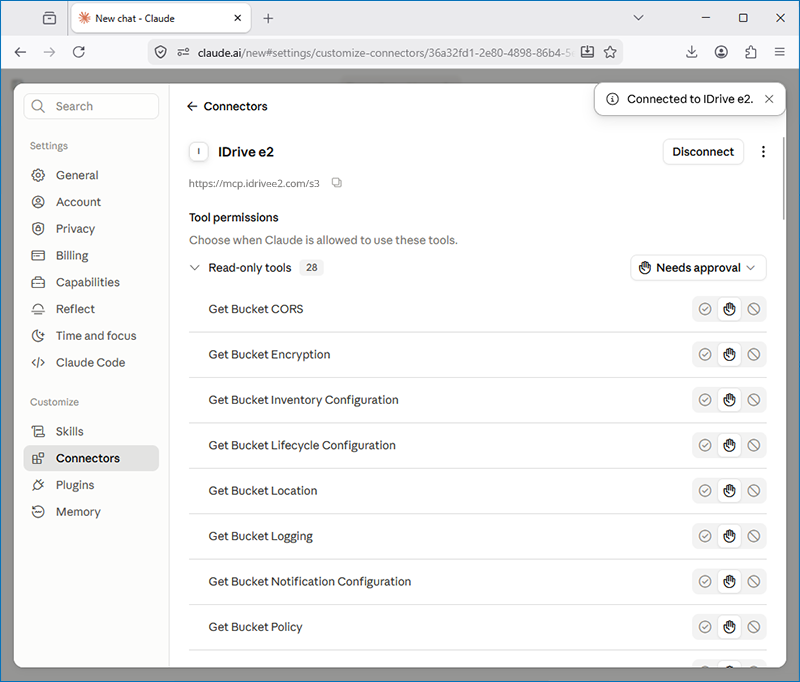Viewport: 800px width, 682px height.
Task: Close the New chat - Claude tab
Action: pos(238,18)
